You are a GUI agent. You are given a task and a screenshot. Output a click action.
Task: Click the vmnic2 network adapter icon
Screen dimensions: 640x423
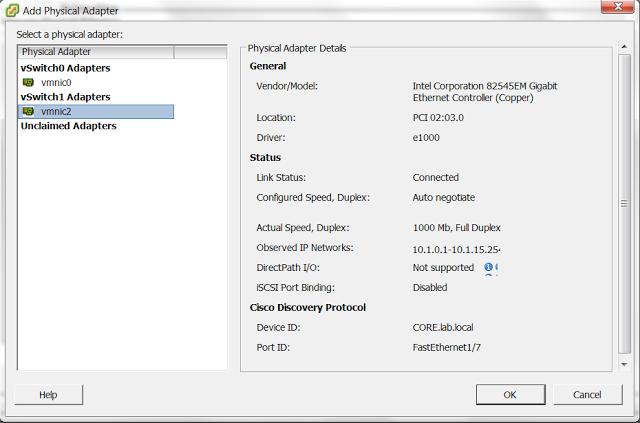[x=28, y=111]
